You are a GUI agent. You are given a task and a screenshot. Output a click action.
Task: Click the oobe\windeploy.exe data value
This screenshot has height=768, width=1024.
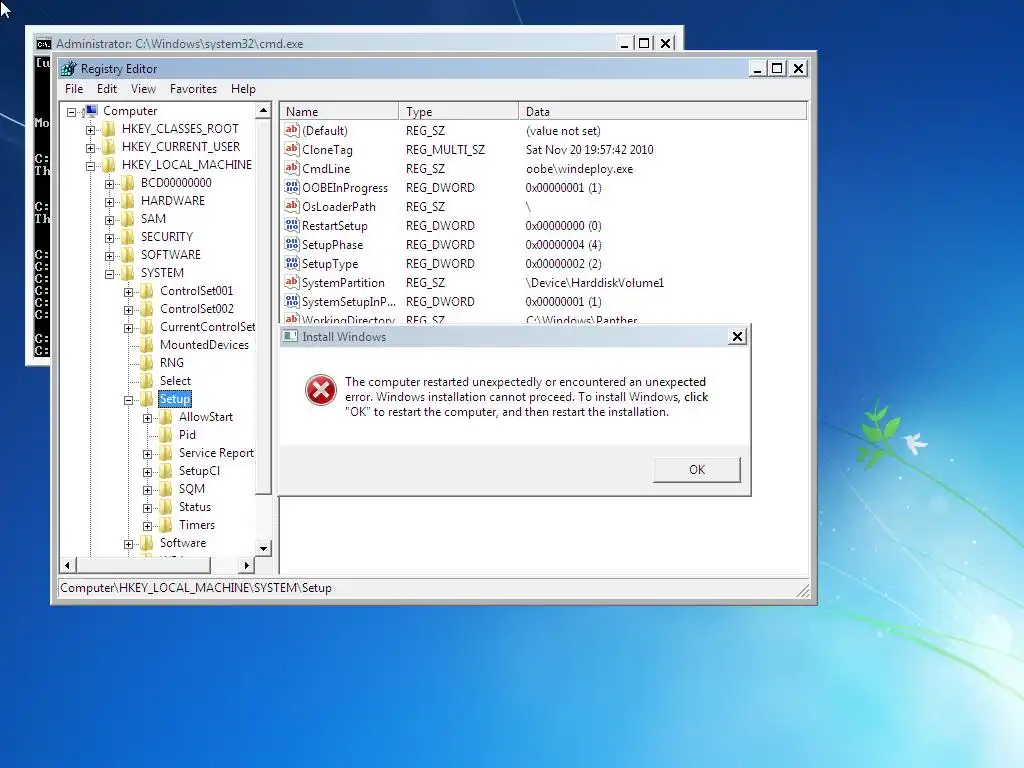tap(579, 168)
